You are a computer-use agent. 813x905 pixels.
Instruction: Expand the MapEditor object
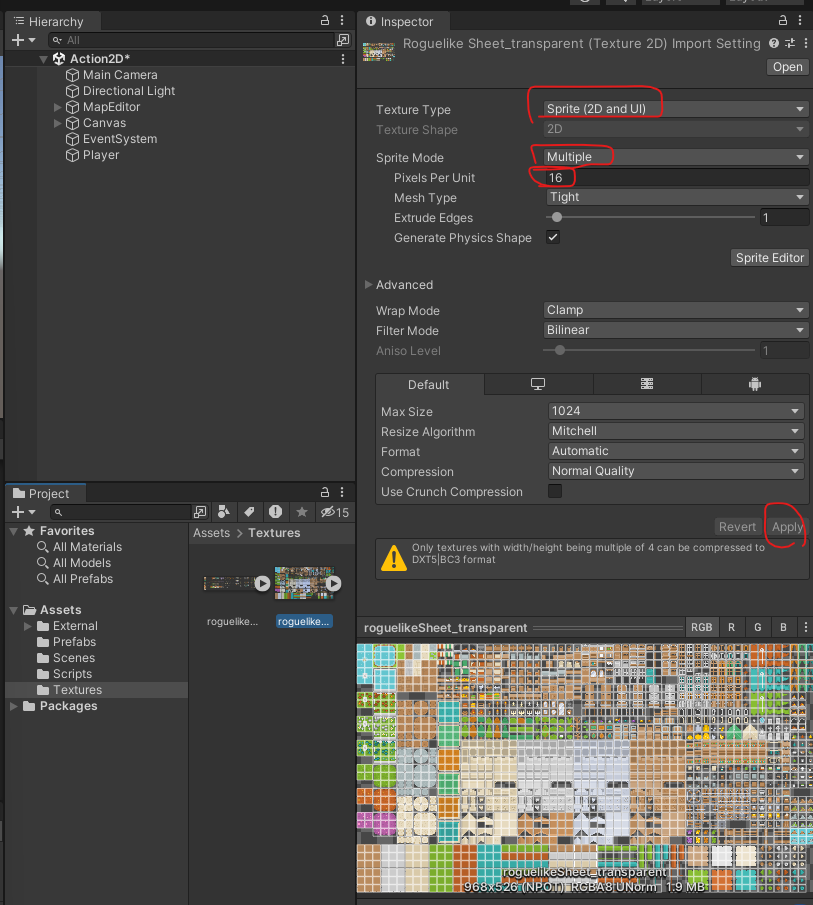click(57, 107)
